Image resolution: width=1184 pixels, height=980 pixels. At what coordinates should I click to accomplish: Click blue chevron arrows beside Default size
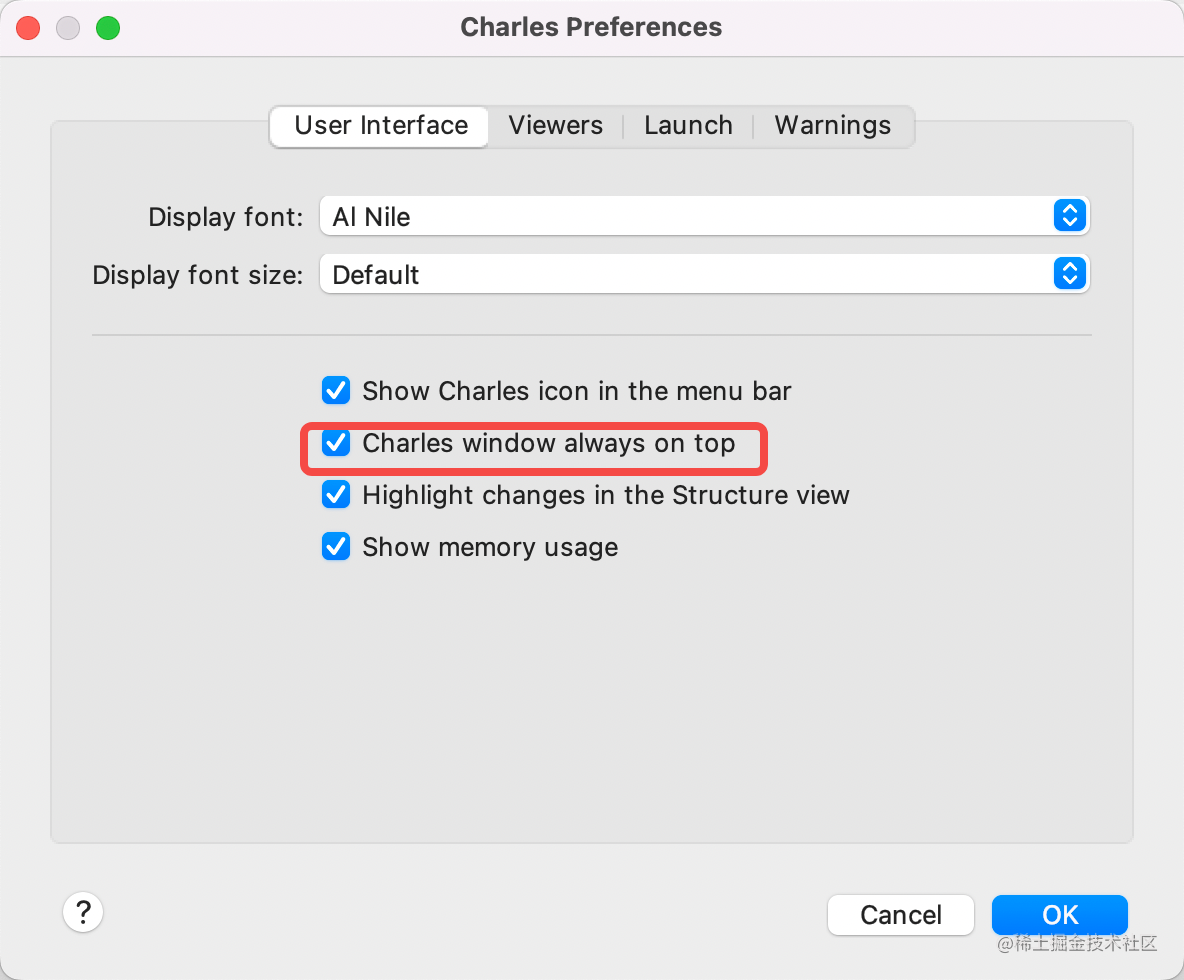[x=1069, y=274]
